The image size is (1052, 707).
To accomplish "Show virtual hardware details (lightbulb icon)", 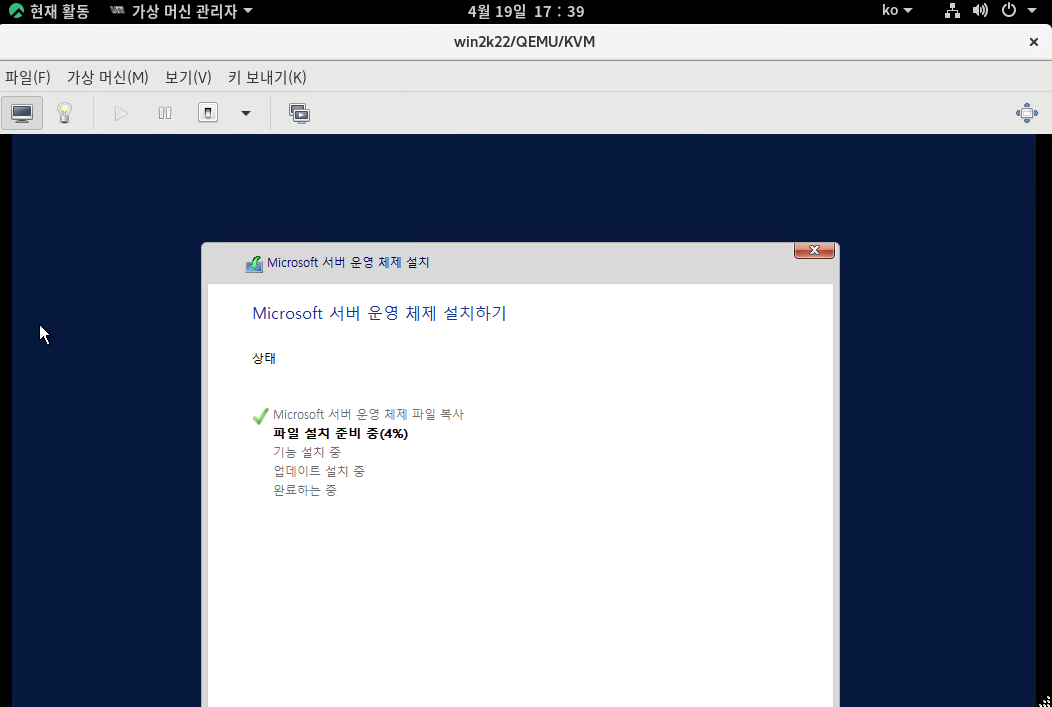I will (x=64, y=113).
